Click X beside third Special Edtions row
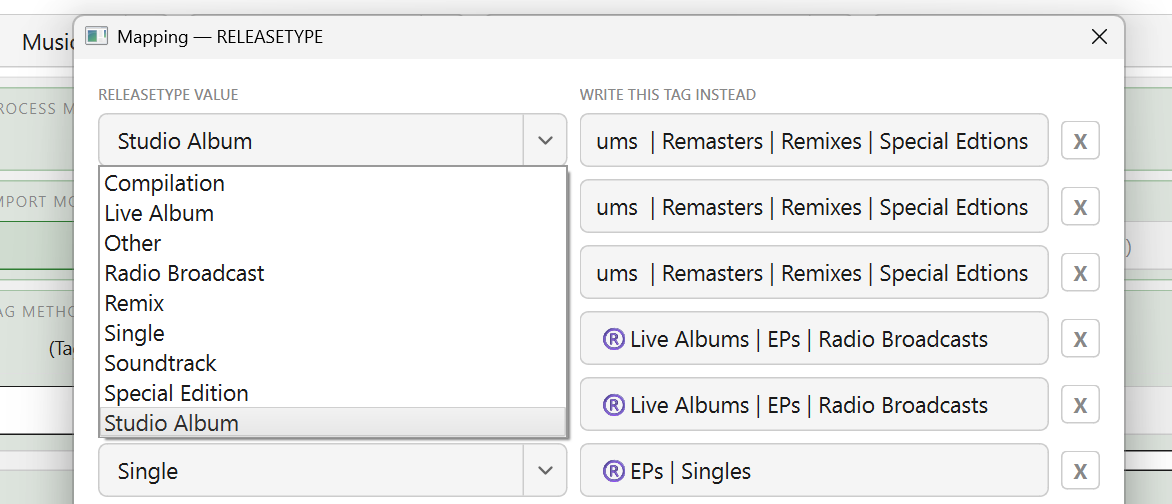Image resolution: width=1172 pixels, height=504 pixels. (x=1080, y=273)
